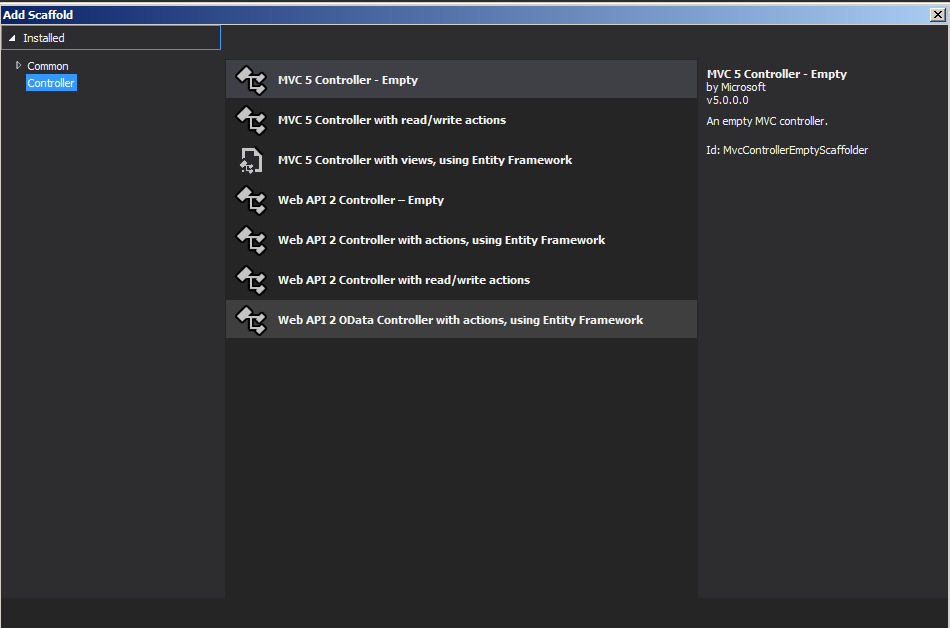Click the MVC 5 Controller with views icon

(x=250, y=160)
